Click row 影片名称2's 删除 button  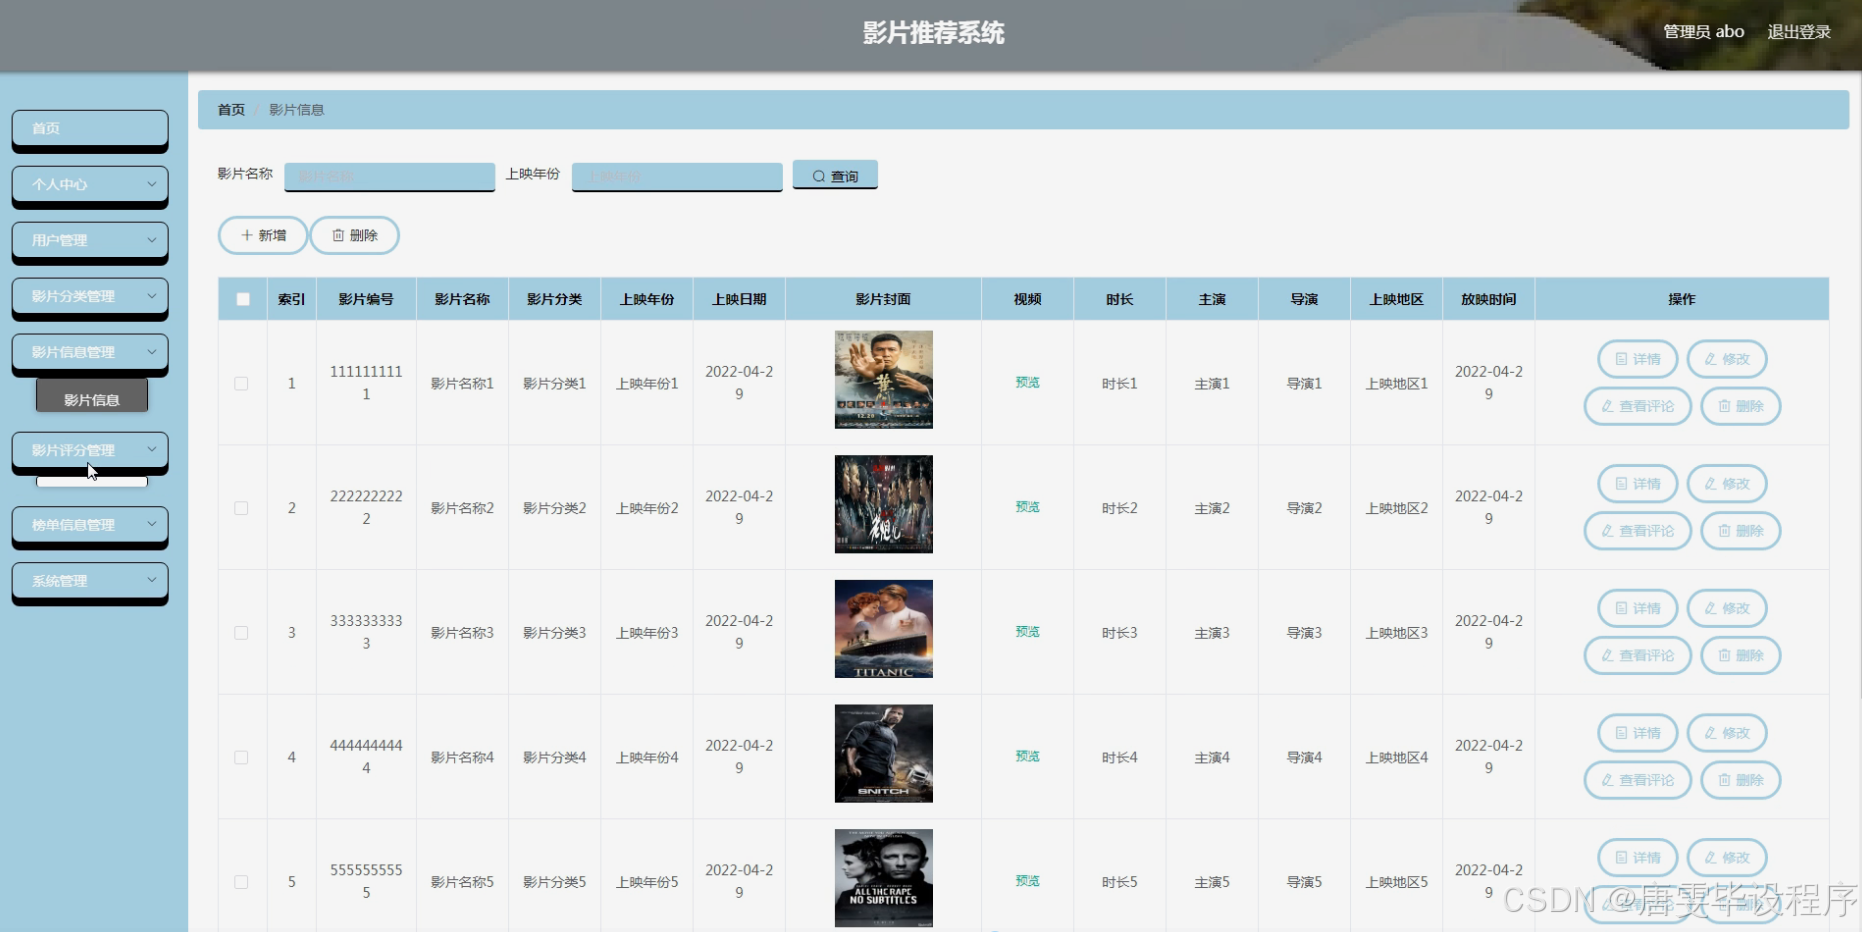click(1741, 531)
